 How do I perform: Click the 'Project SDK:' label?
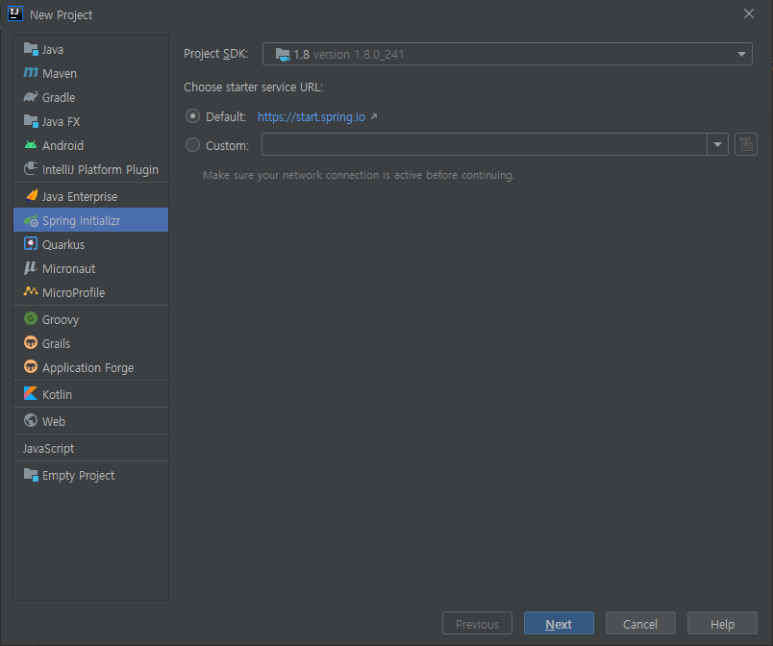(x=215, y=54)
